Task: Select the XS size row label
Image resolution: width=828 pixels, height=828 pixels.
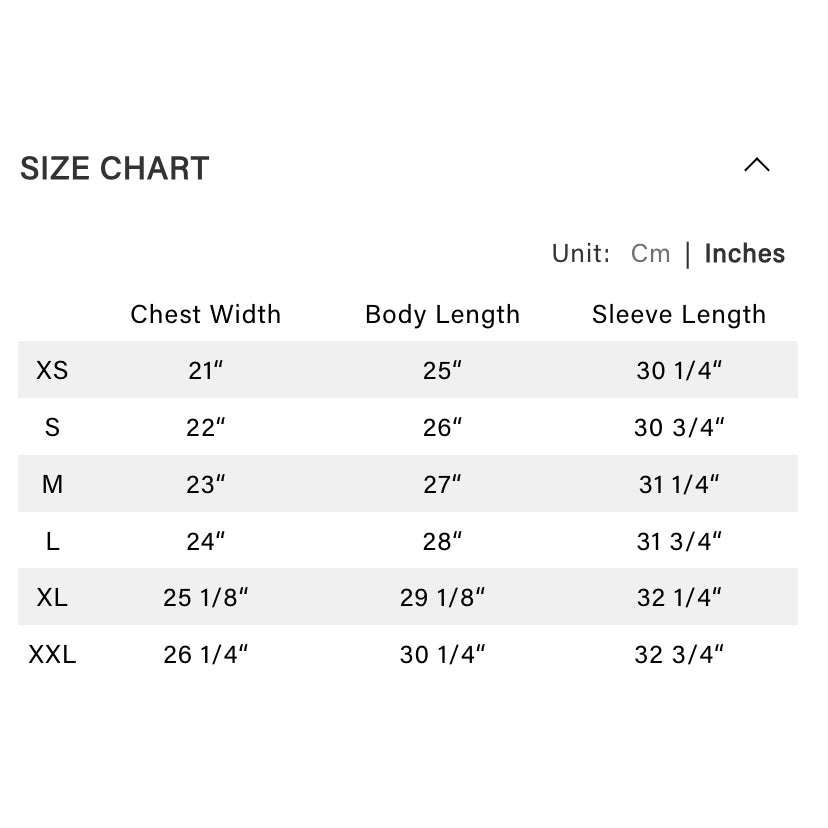Action: [x=52, y=370]
